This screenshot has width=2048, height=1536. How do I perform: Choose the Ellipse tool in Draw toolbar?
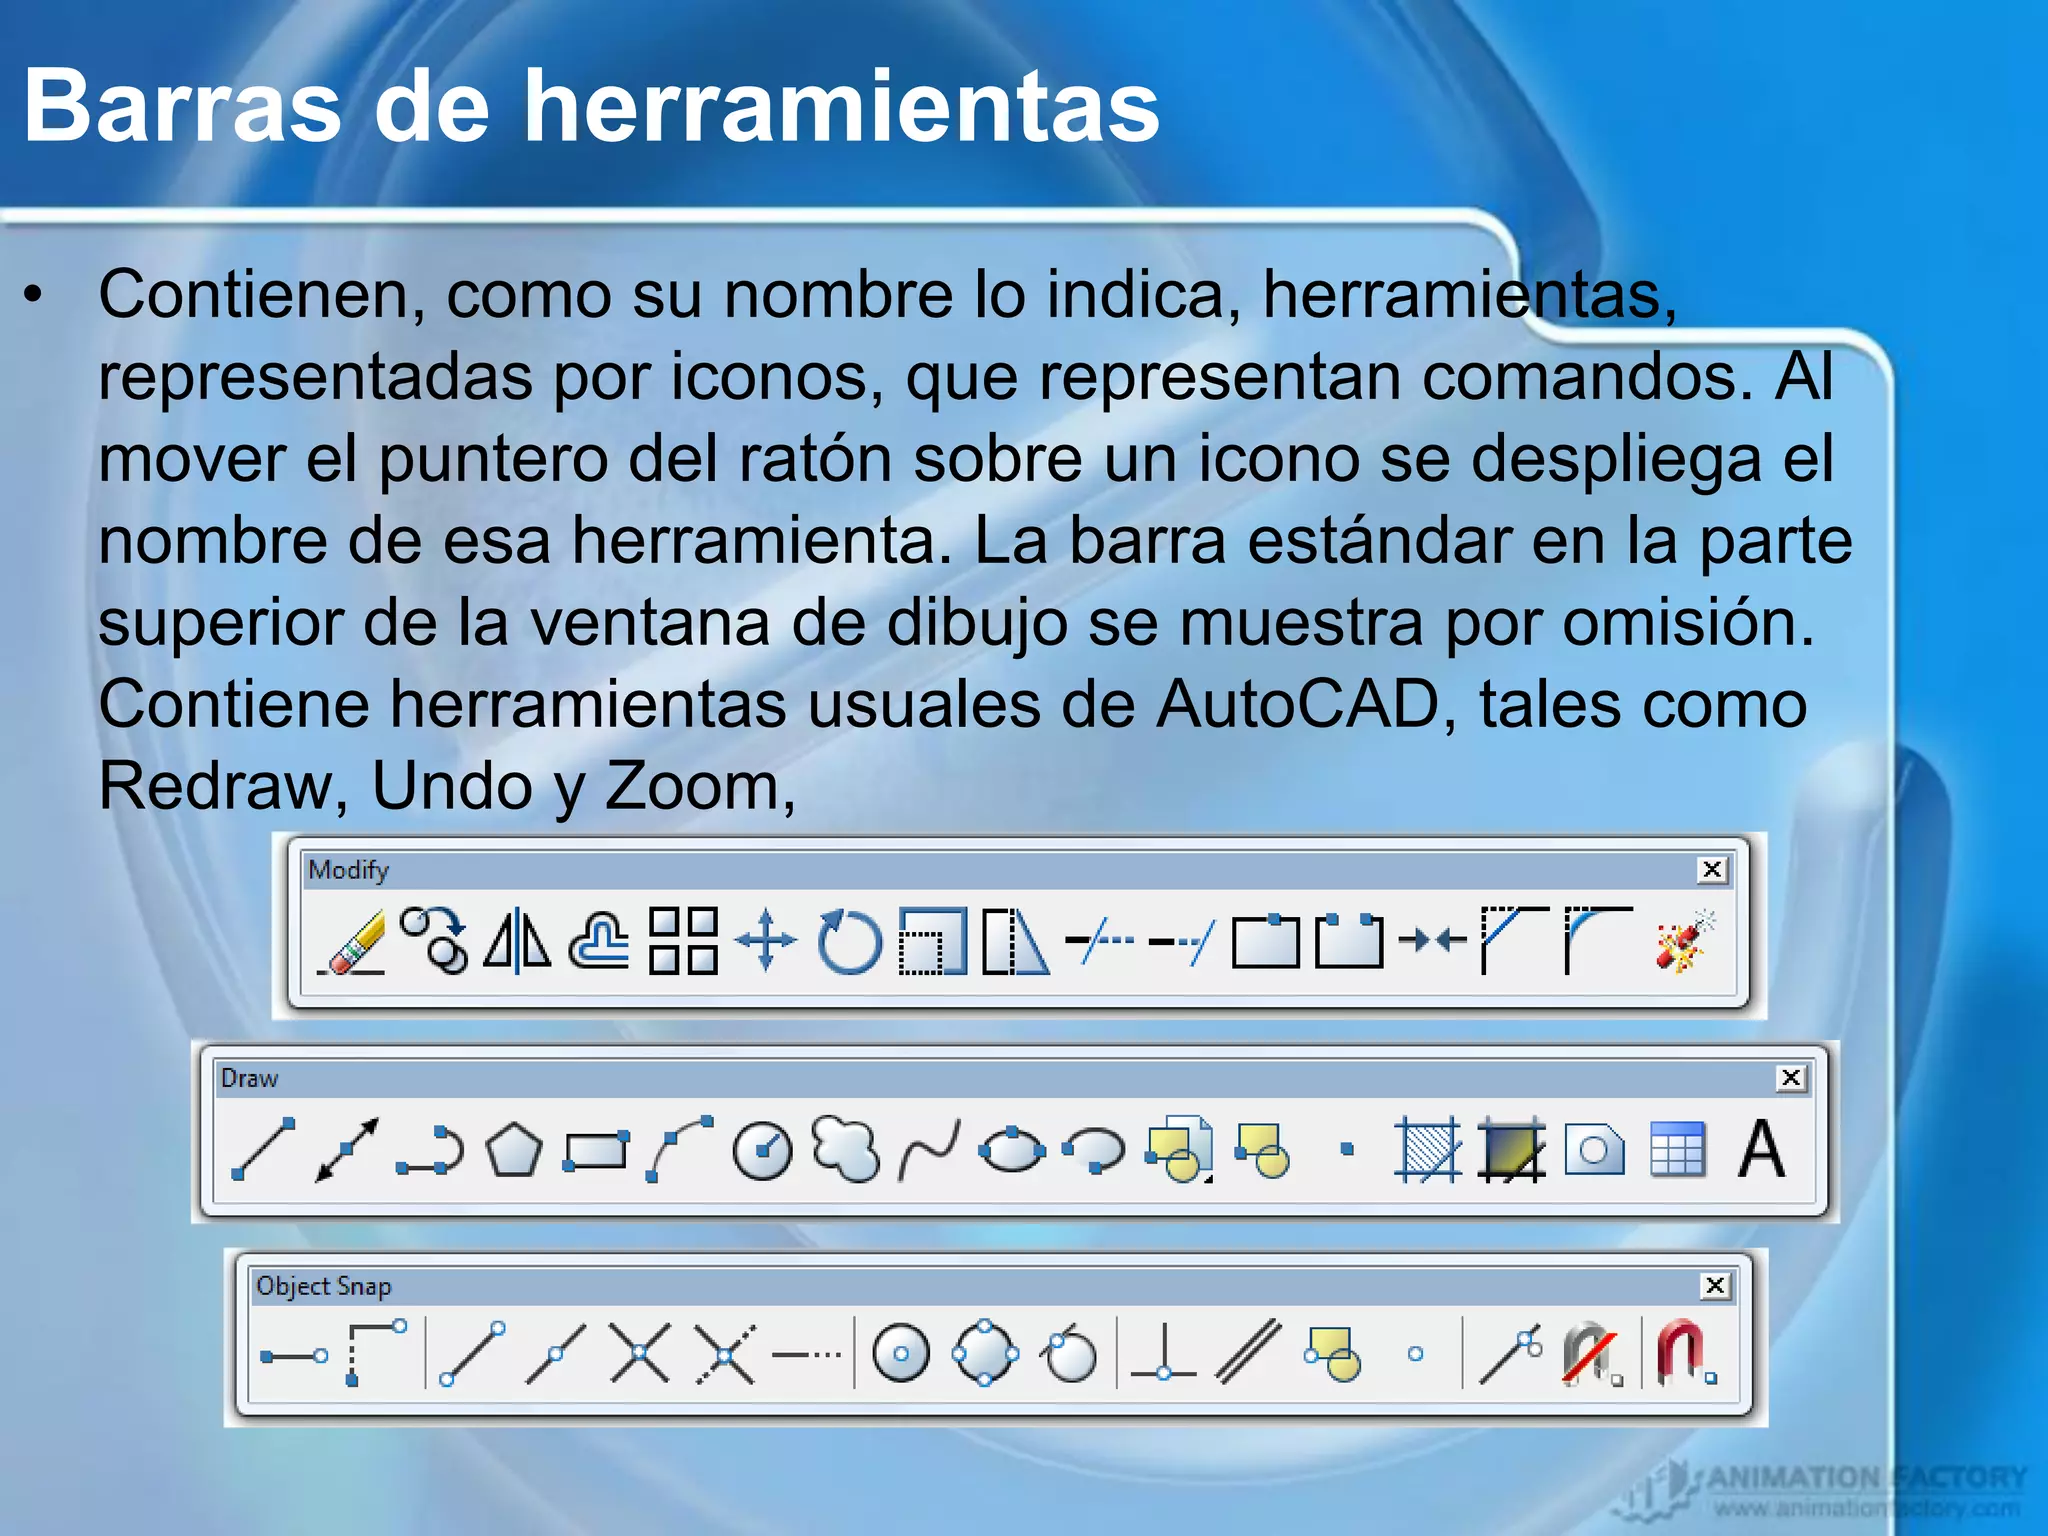1012,1149
